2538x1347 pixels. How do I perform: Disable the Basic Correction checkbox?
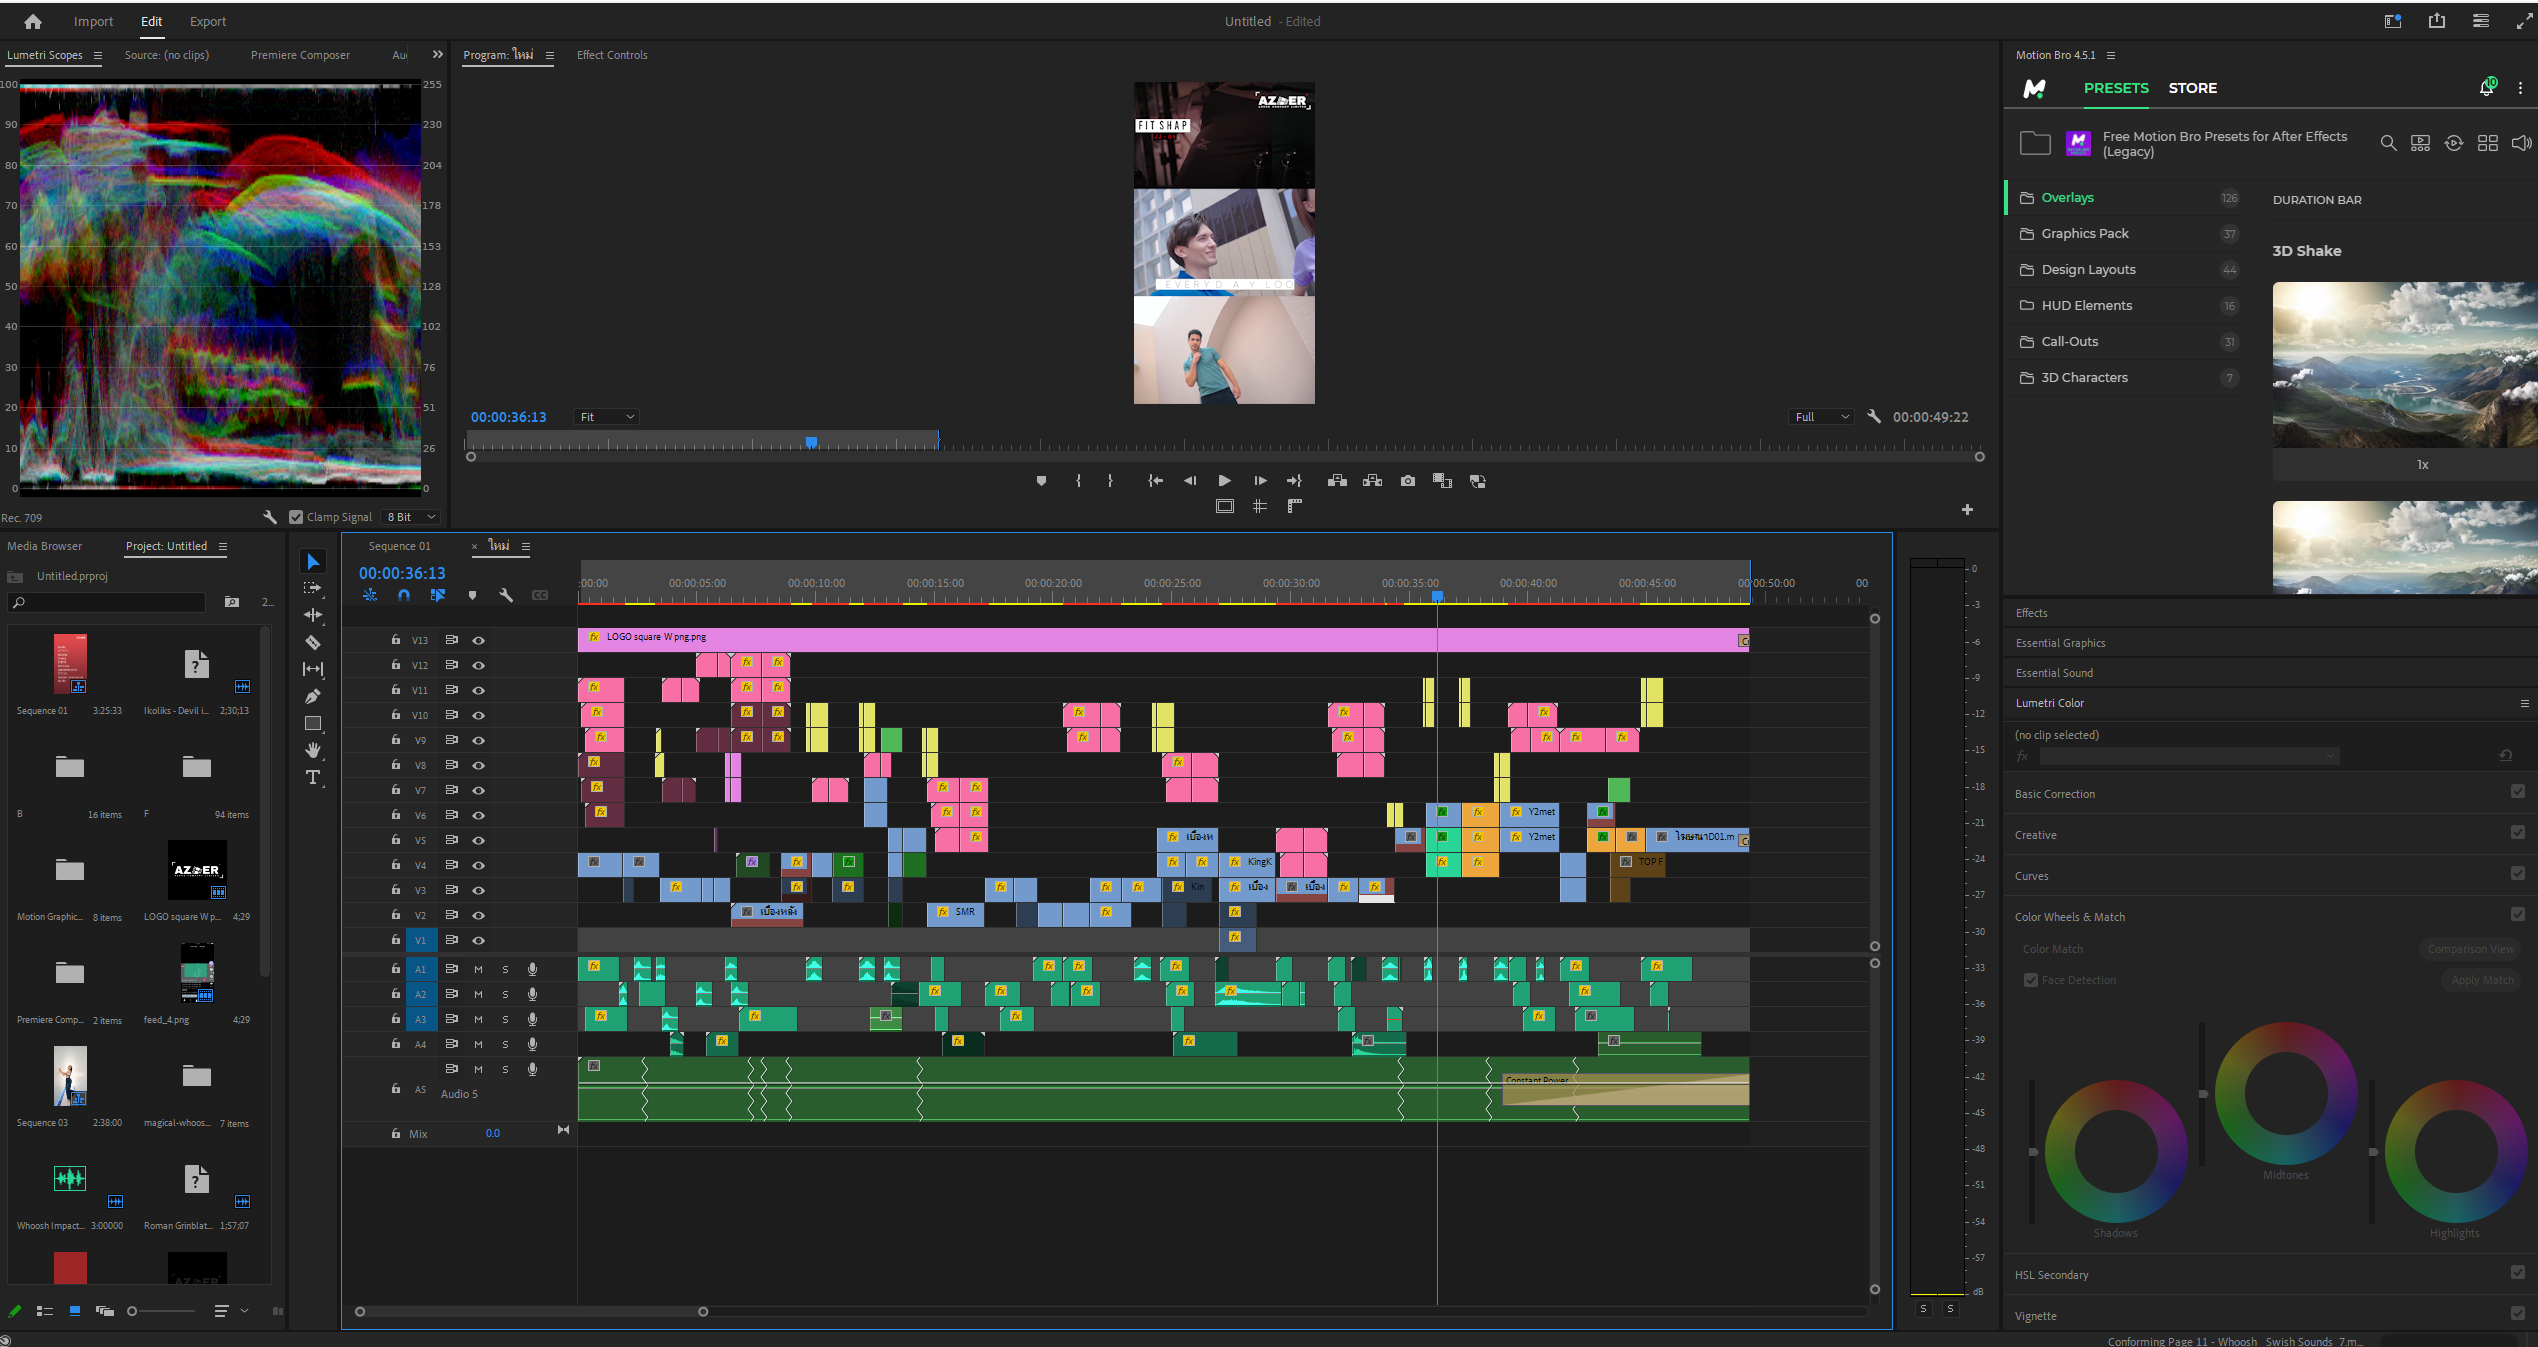[x=2517, y=792]
